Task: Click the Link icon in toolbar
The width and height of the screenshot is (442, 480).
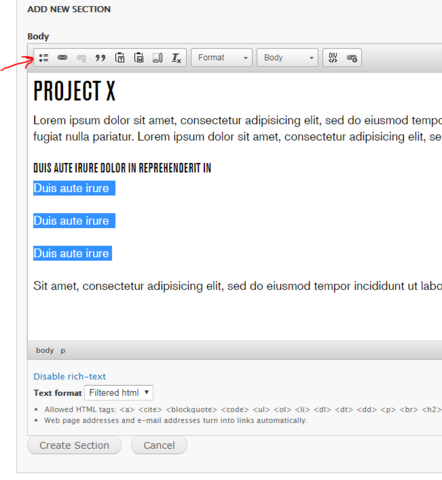Action: pos(62,58)
